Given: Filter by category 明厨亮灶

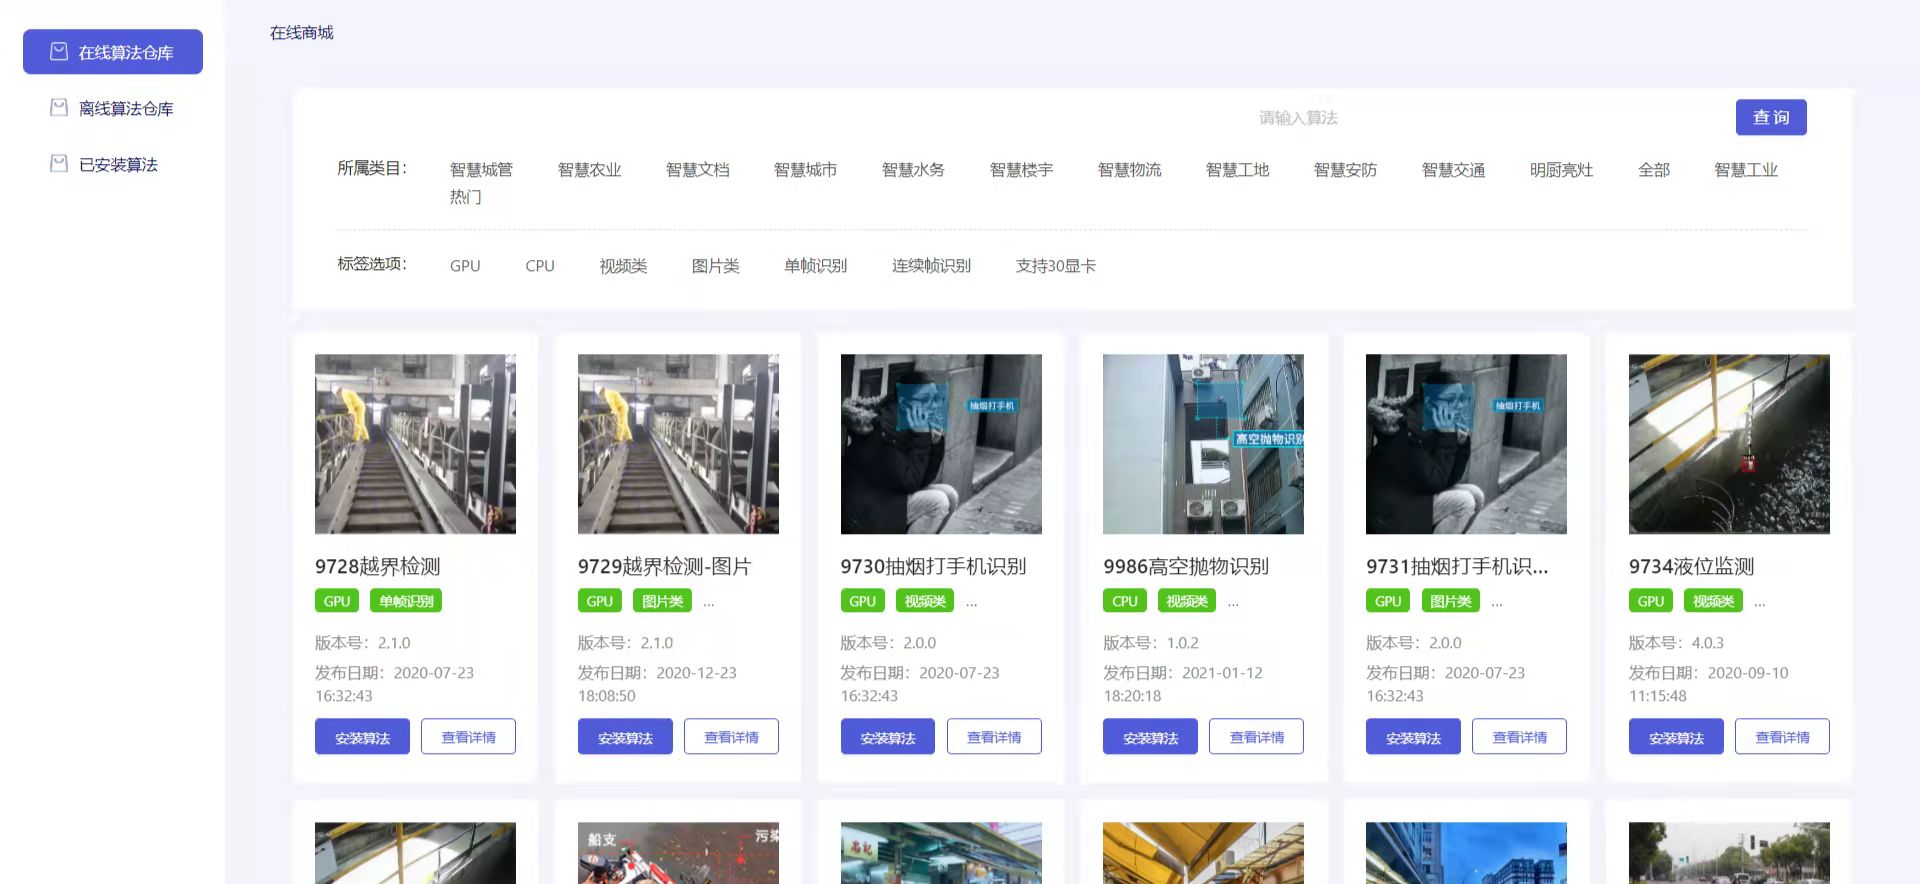Looking at the screenshot, I should pyautogui.click(x=1561, y=170).
